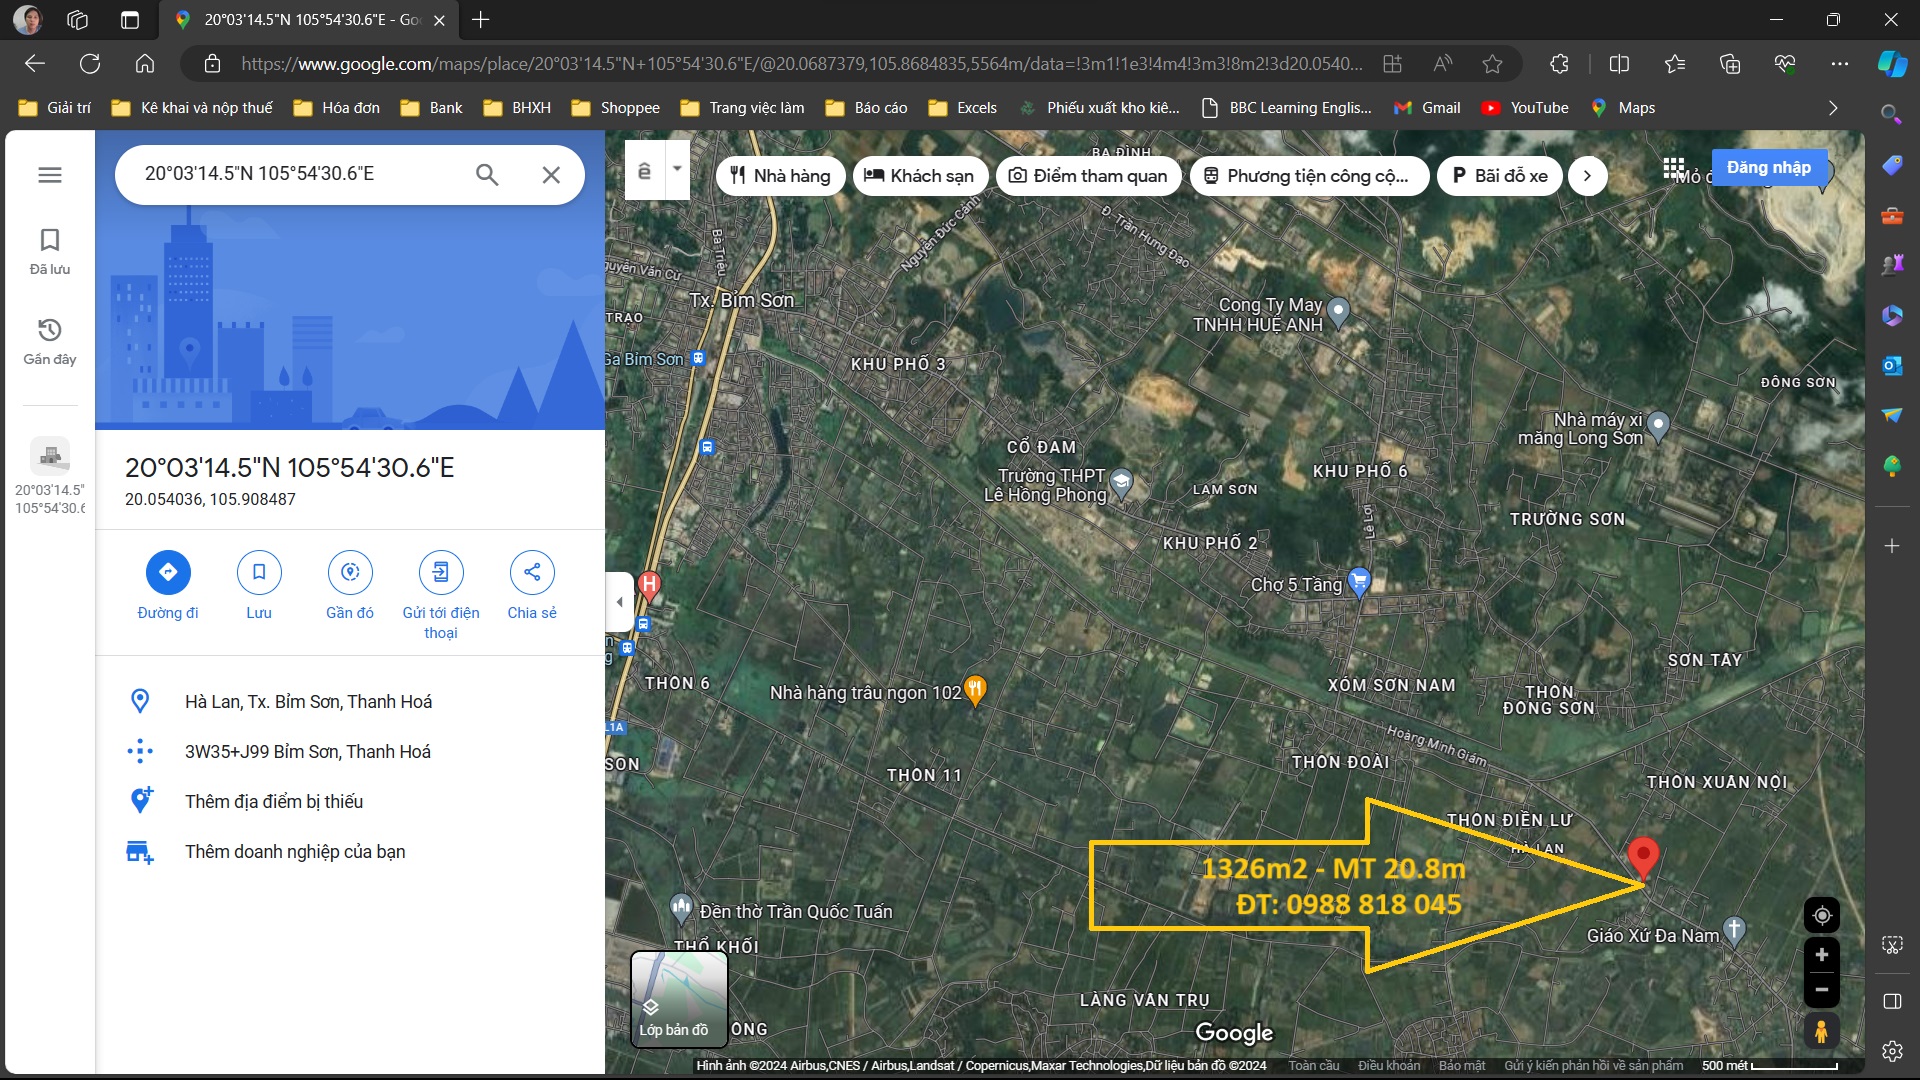Viewport: 1931px width, 1080px height.
Task: Click the search magnifier in Maps box
Action: (x=487, y=175)
